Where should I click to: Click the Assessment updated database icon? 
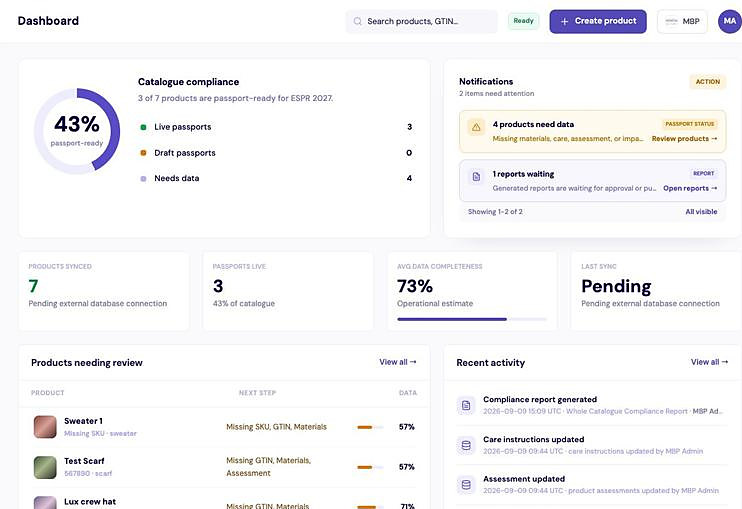pyautogui.click(x=466, y=485)
